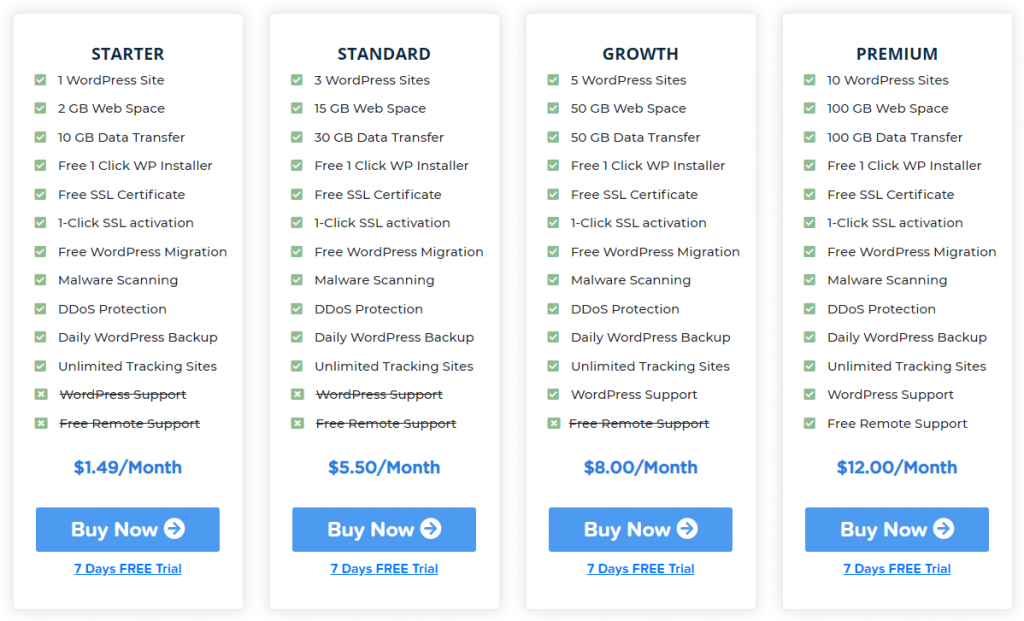Click the check icon beside Premium Unlimited Tracking Sites

point(810,366)
